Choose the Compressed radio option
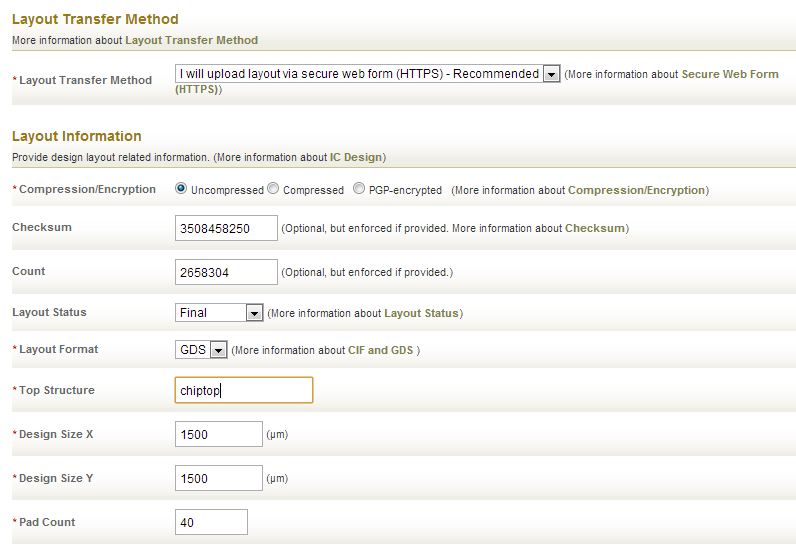 [273, 188]
